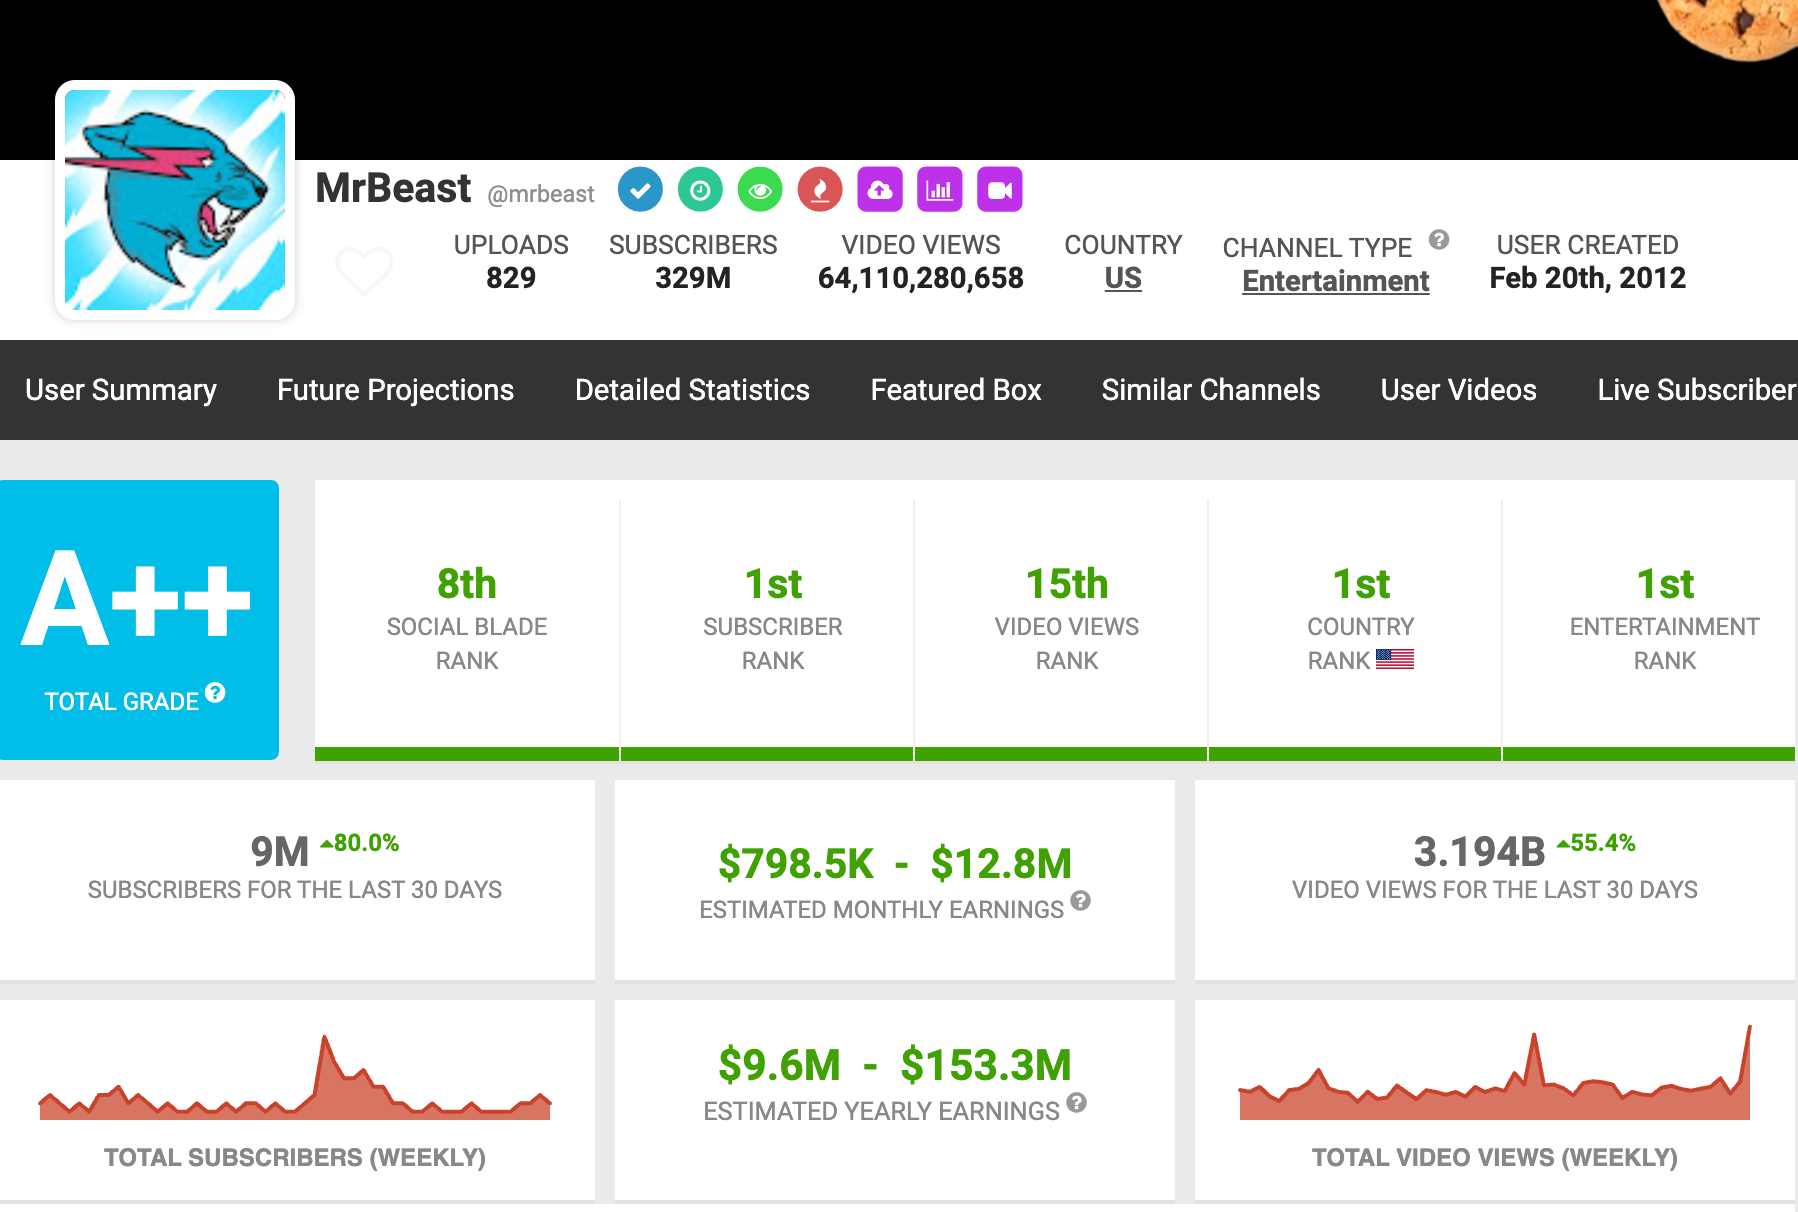Click the 80.0% subscriber increase figure
Screen dimensions: 1798x1212
[x=360, y=843]
